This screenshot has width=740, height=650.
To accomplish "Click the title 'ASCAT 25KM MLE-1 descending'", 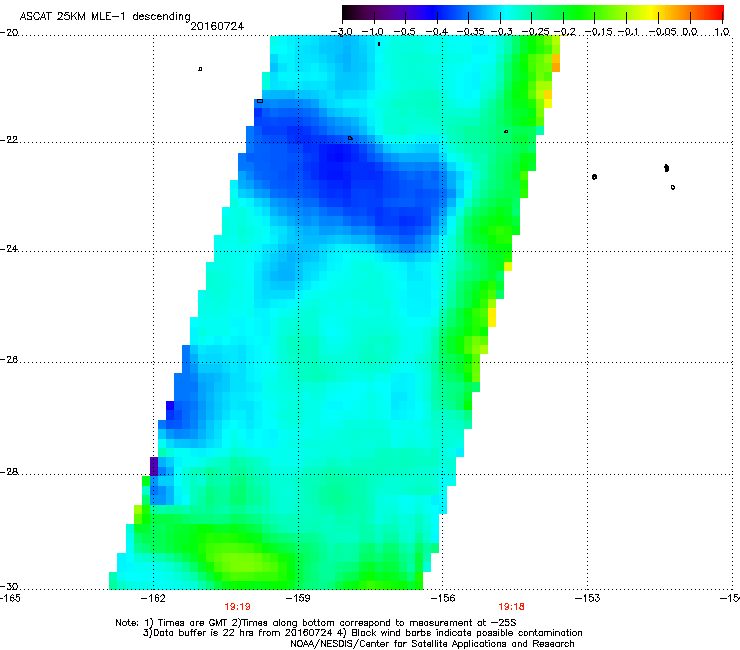I will point(105,17).
